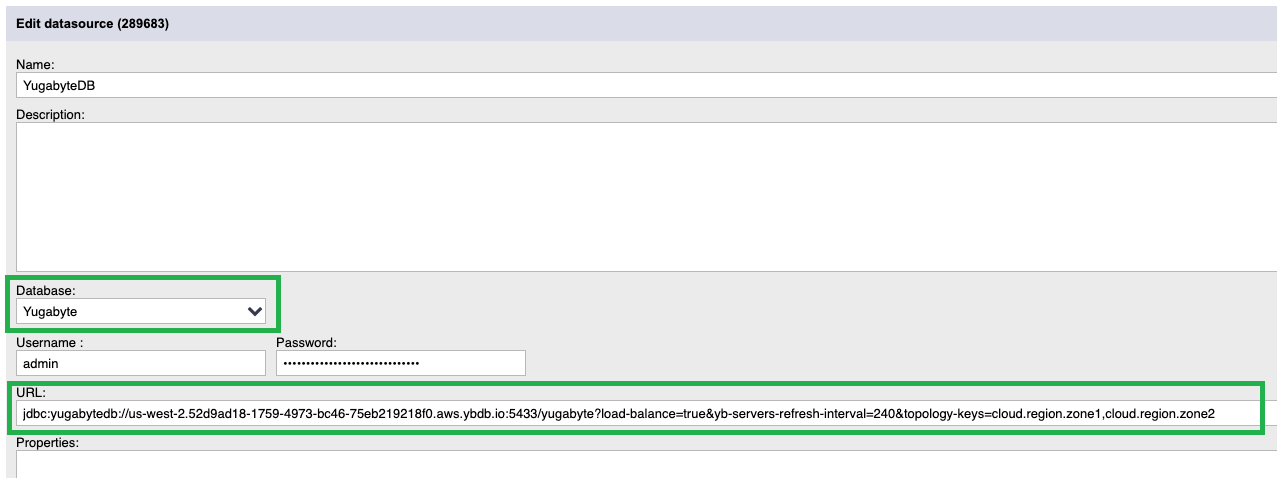This screenshot has height=478, width=1277.
Task: Click the Username field containing admin
Action: (141, 363)
